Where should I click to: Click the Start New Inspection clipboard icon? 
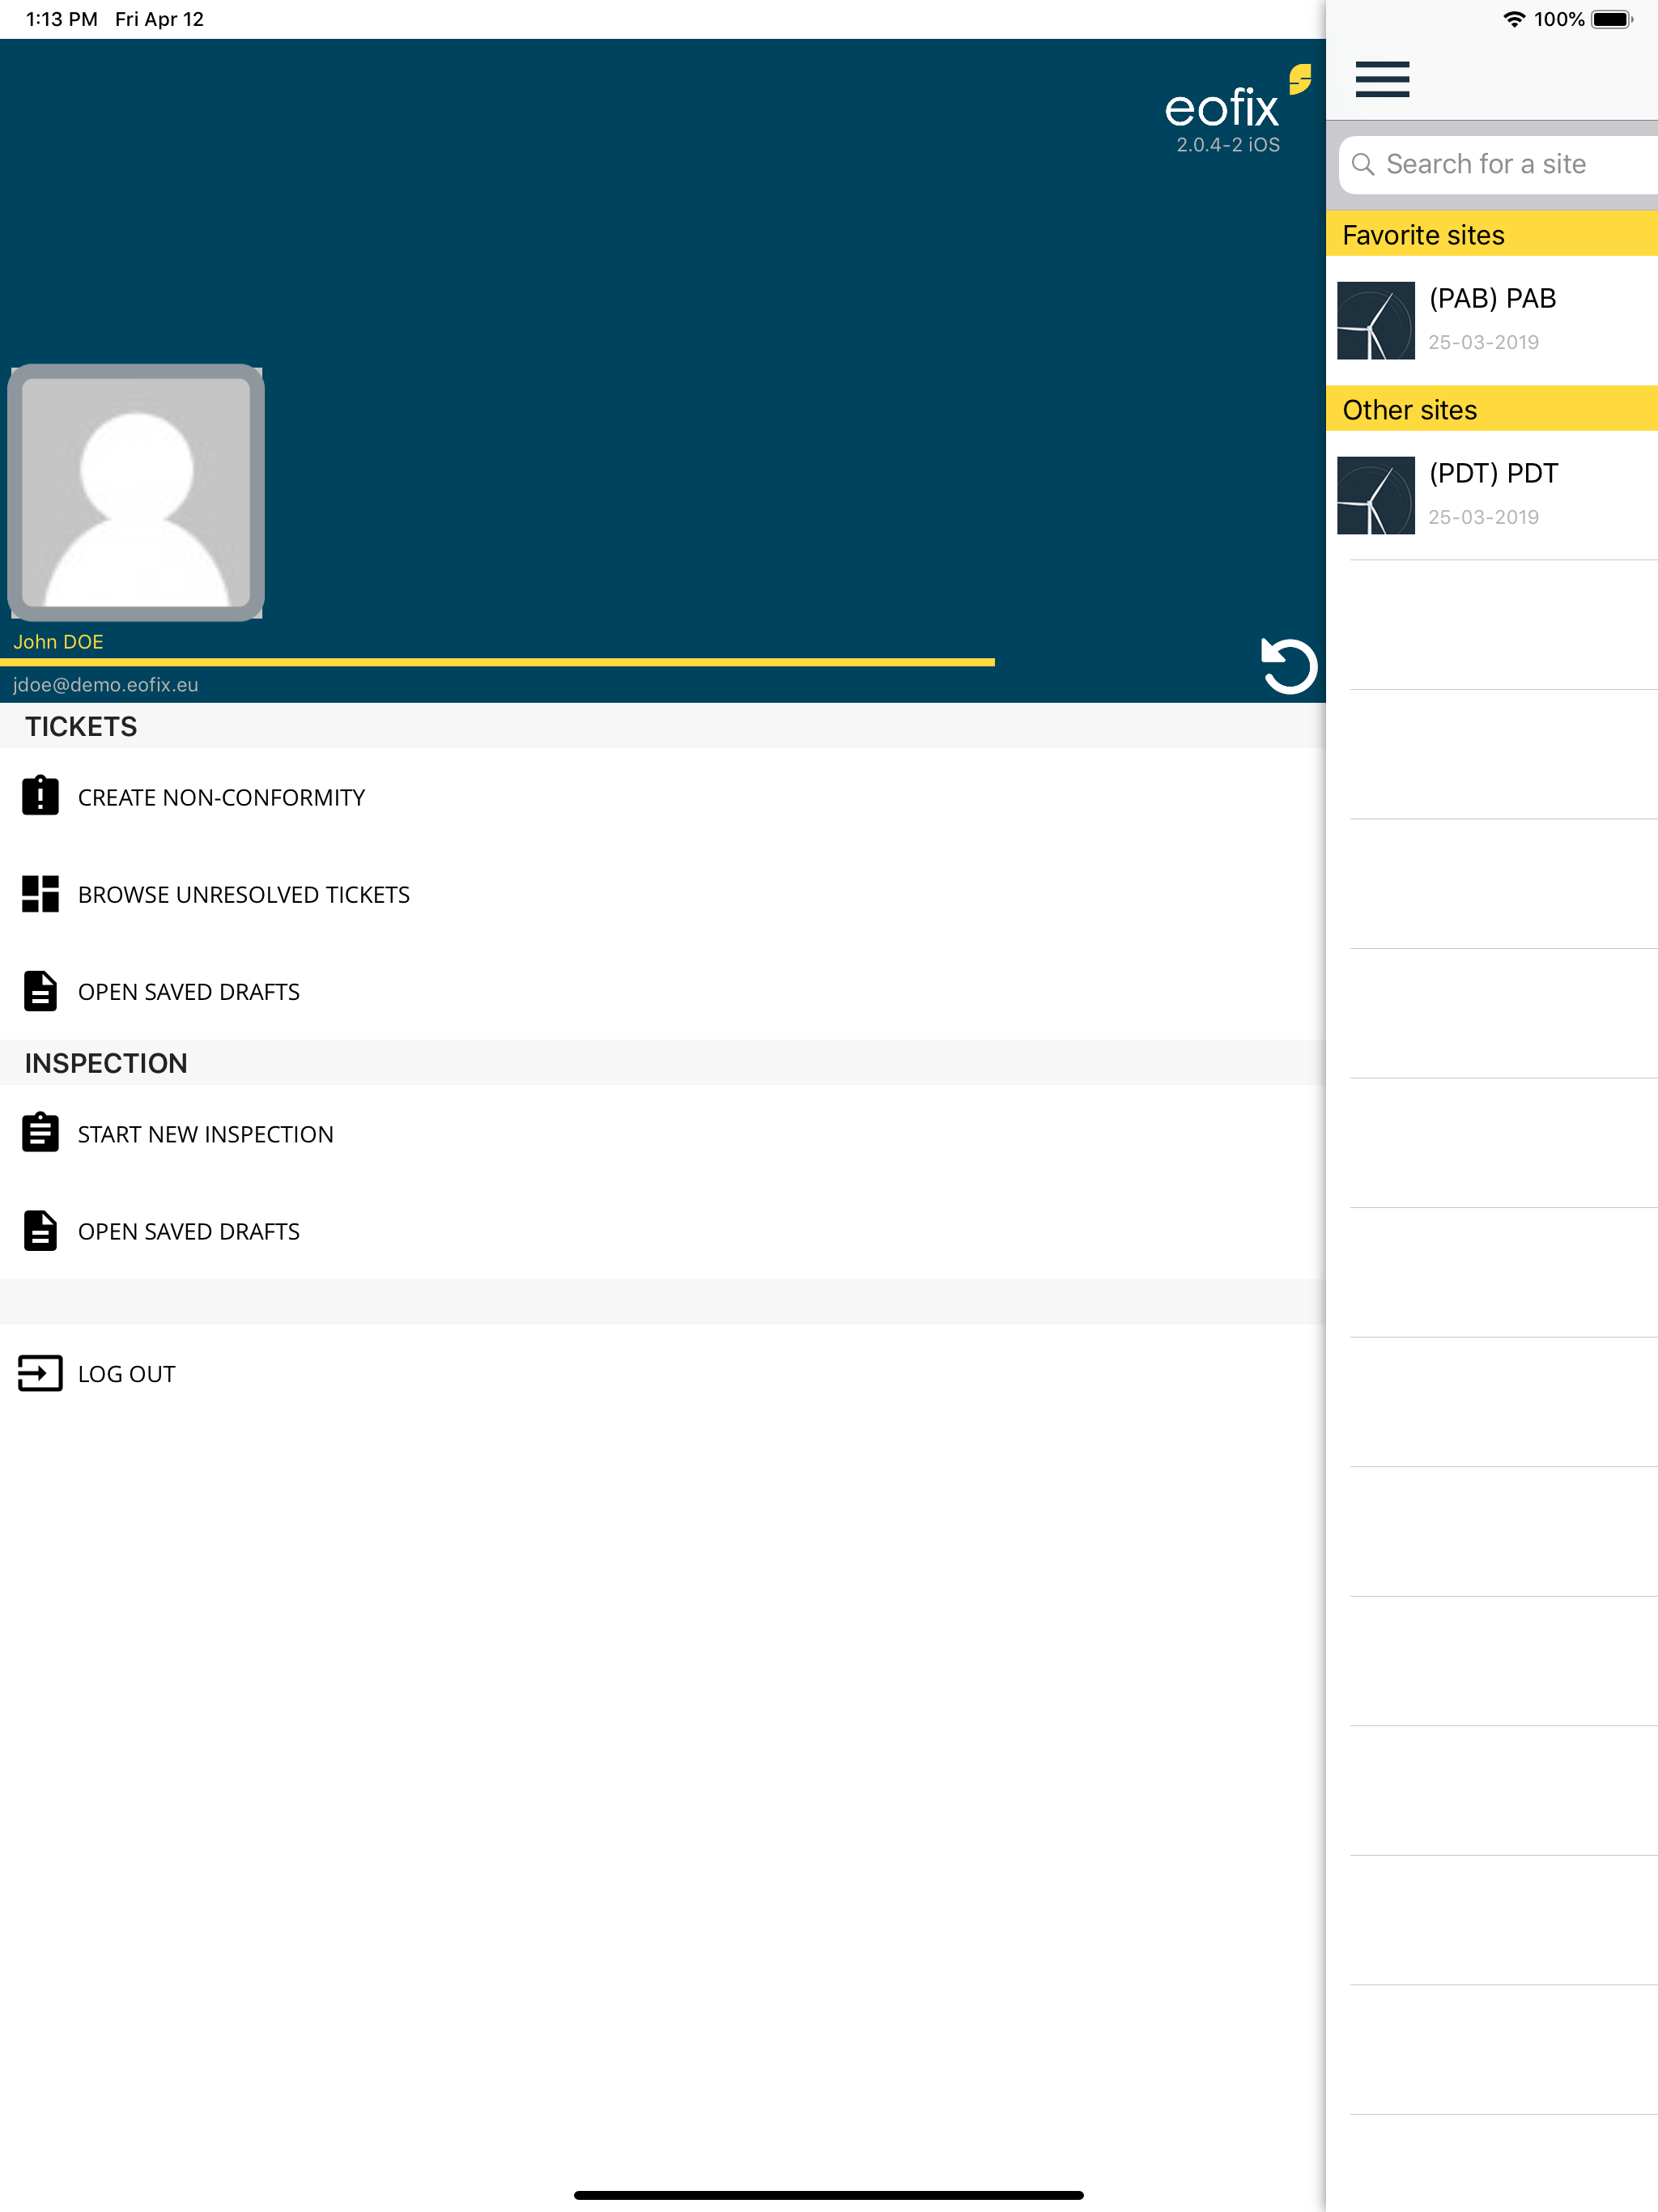pyautogui.click(x=40, y=1133)
